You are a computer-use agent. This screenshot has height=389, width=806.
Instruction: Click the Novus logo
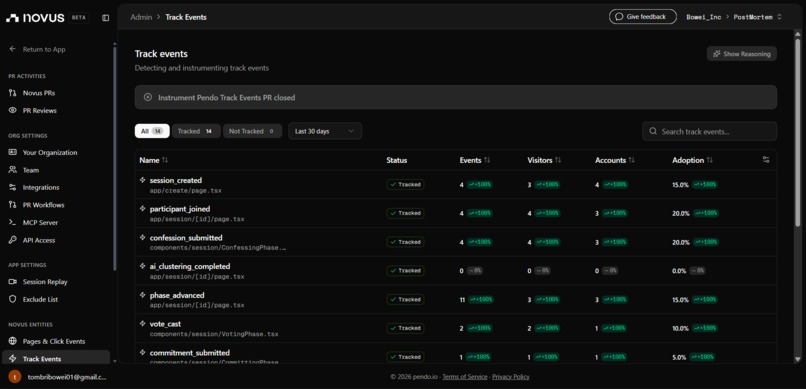click(x=35, y=17)
